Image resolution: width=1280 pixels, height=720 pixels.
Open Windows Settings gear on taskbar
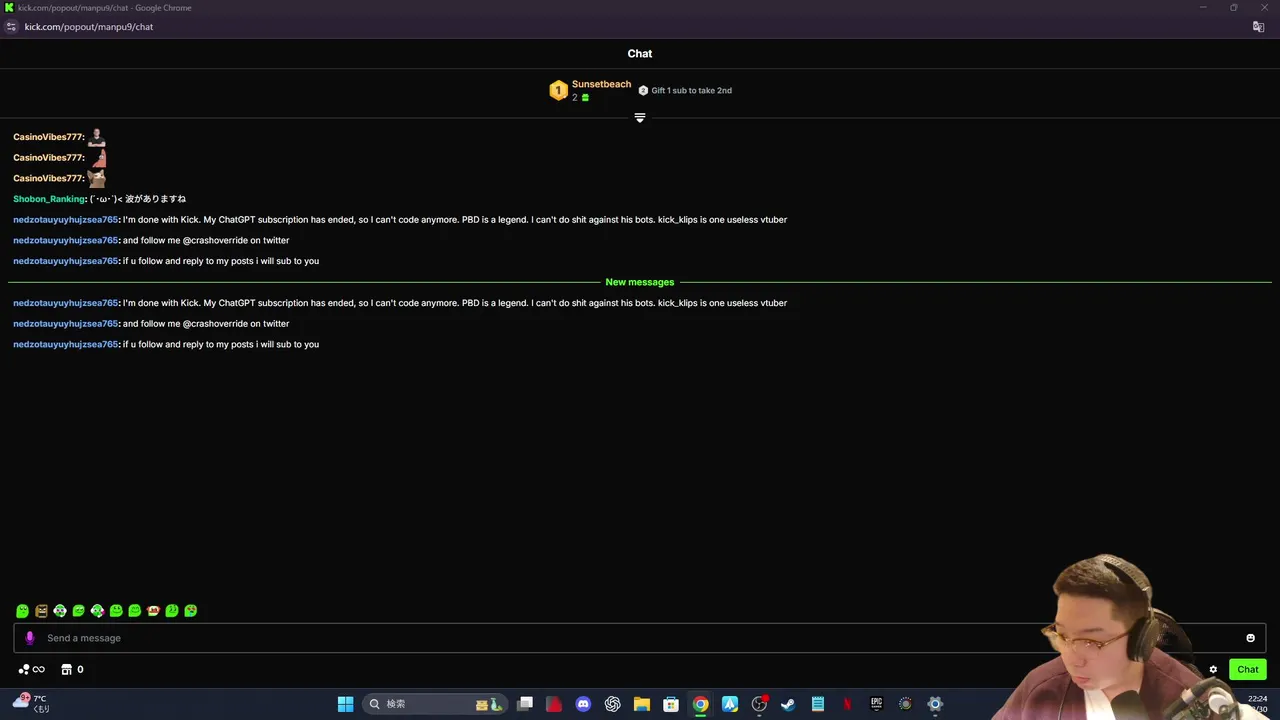click(x=935, y=704)
